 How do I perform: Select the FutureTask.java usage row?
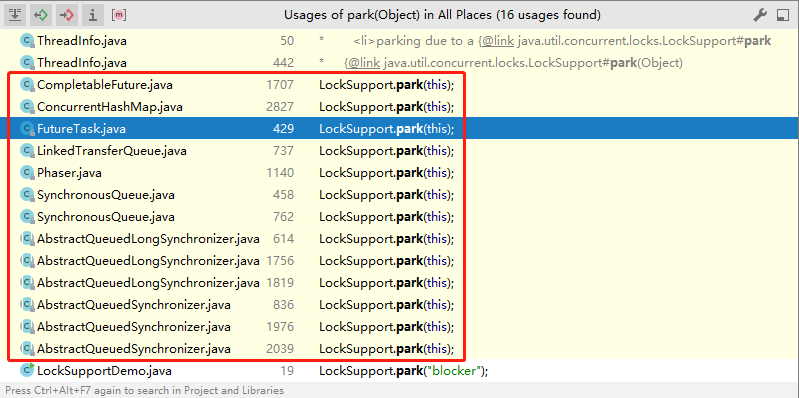coord(400,129)
